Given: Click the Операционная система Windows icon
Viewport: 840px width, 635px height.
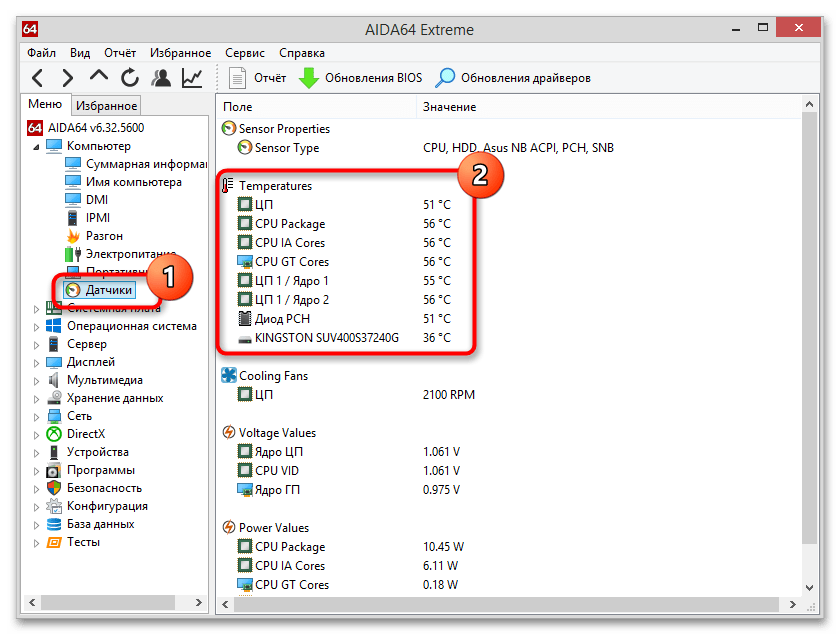Looking at the screenshot, I should coord(54,326).
